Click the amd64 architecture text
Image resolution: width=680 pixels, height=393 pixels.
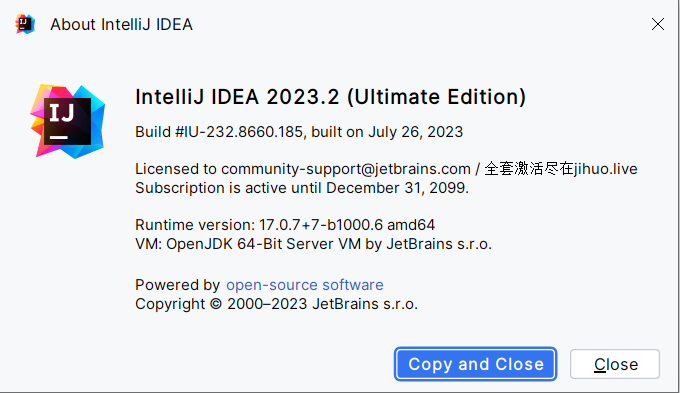(411, 225)
